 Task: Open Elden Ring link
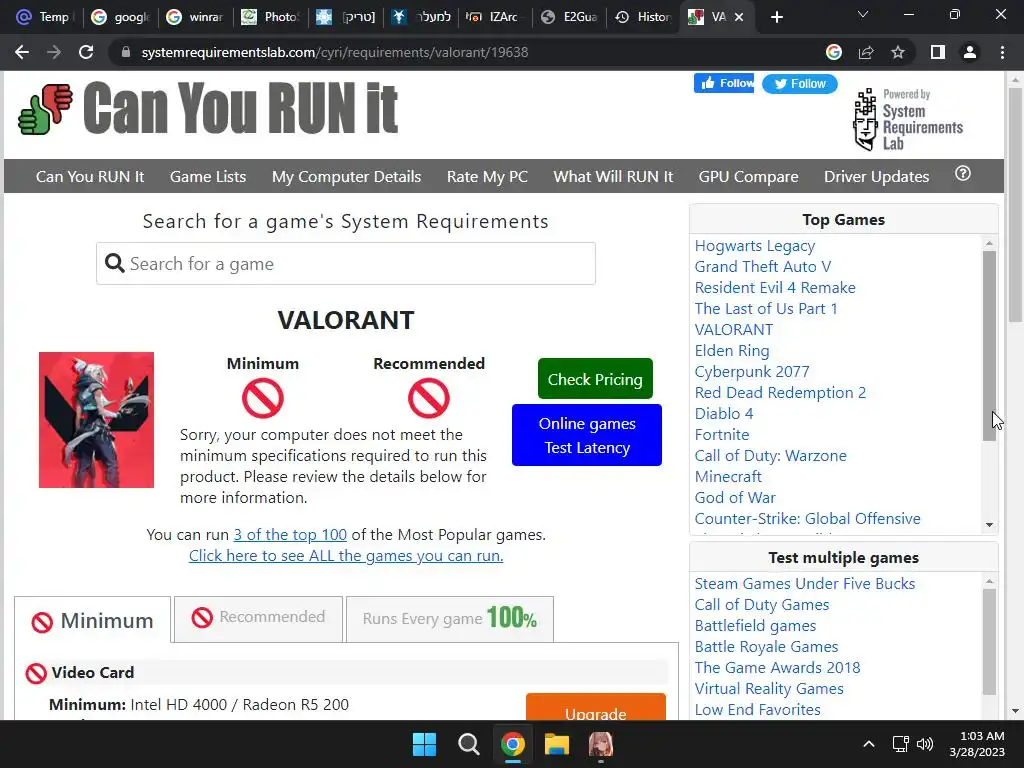[x=731, y=351]
